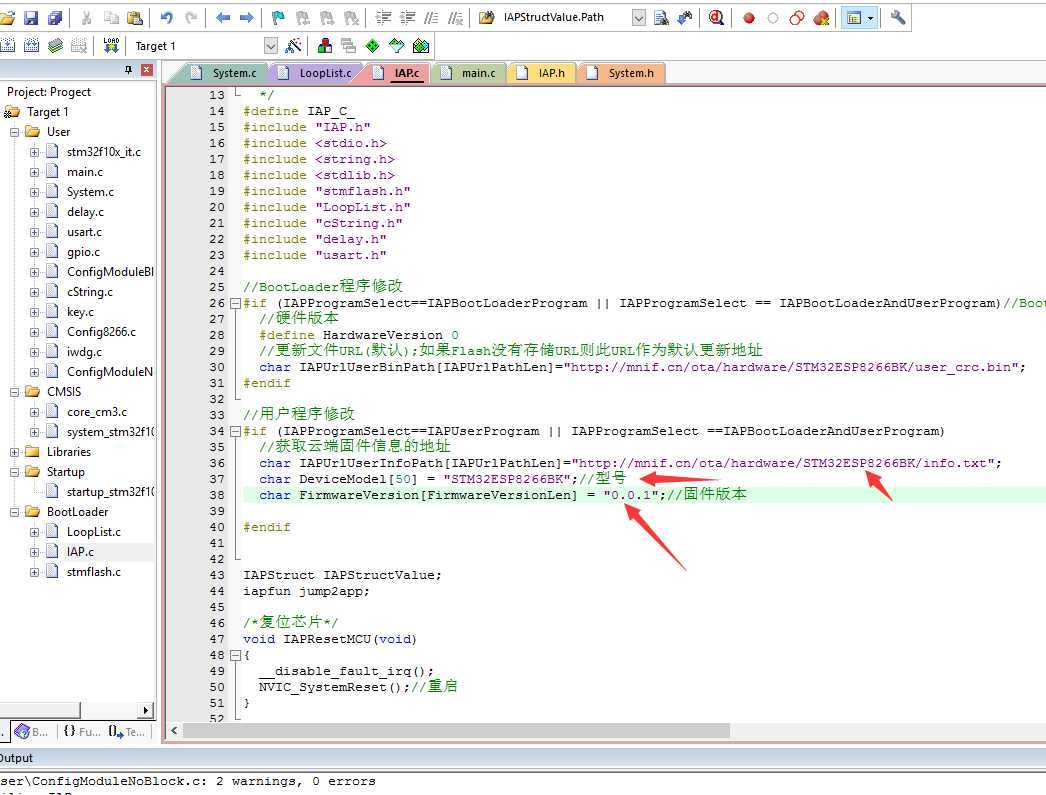Fold the #if block at line 26
Viewport: 1046px width, 795px height.
click(235, 303)
